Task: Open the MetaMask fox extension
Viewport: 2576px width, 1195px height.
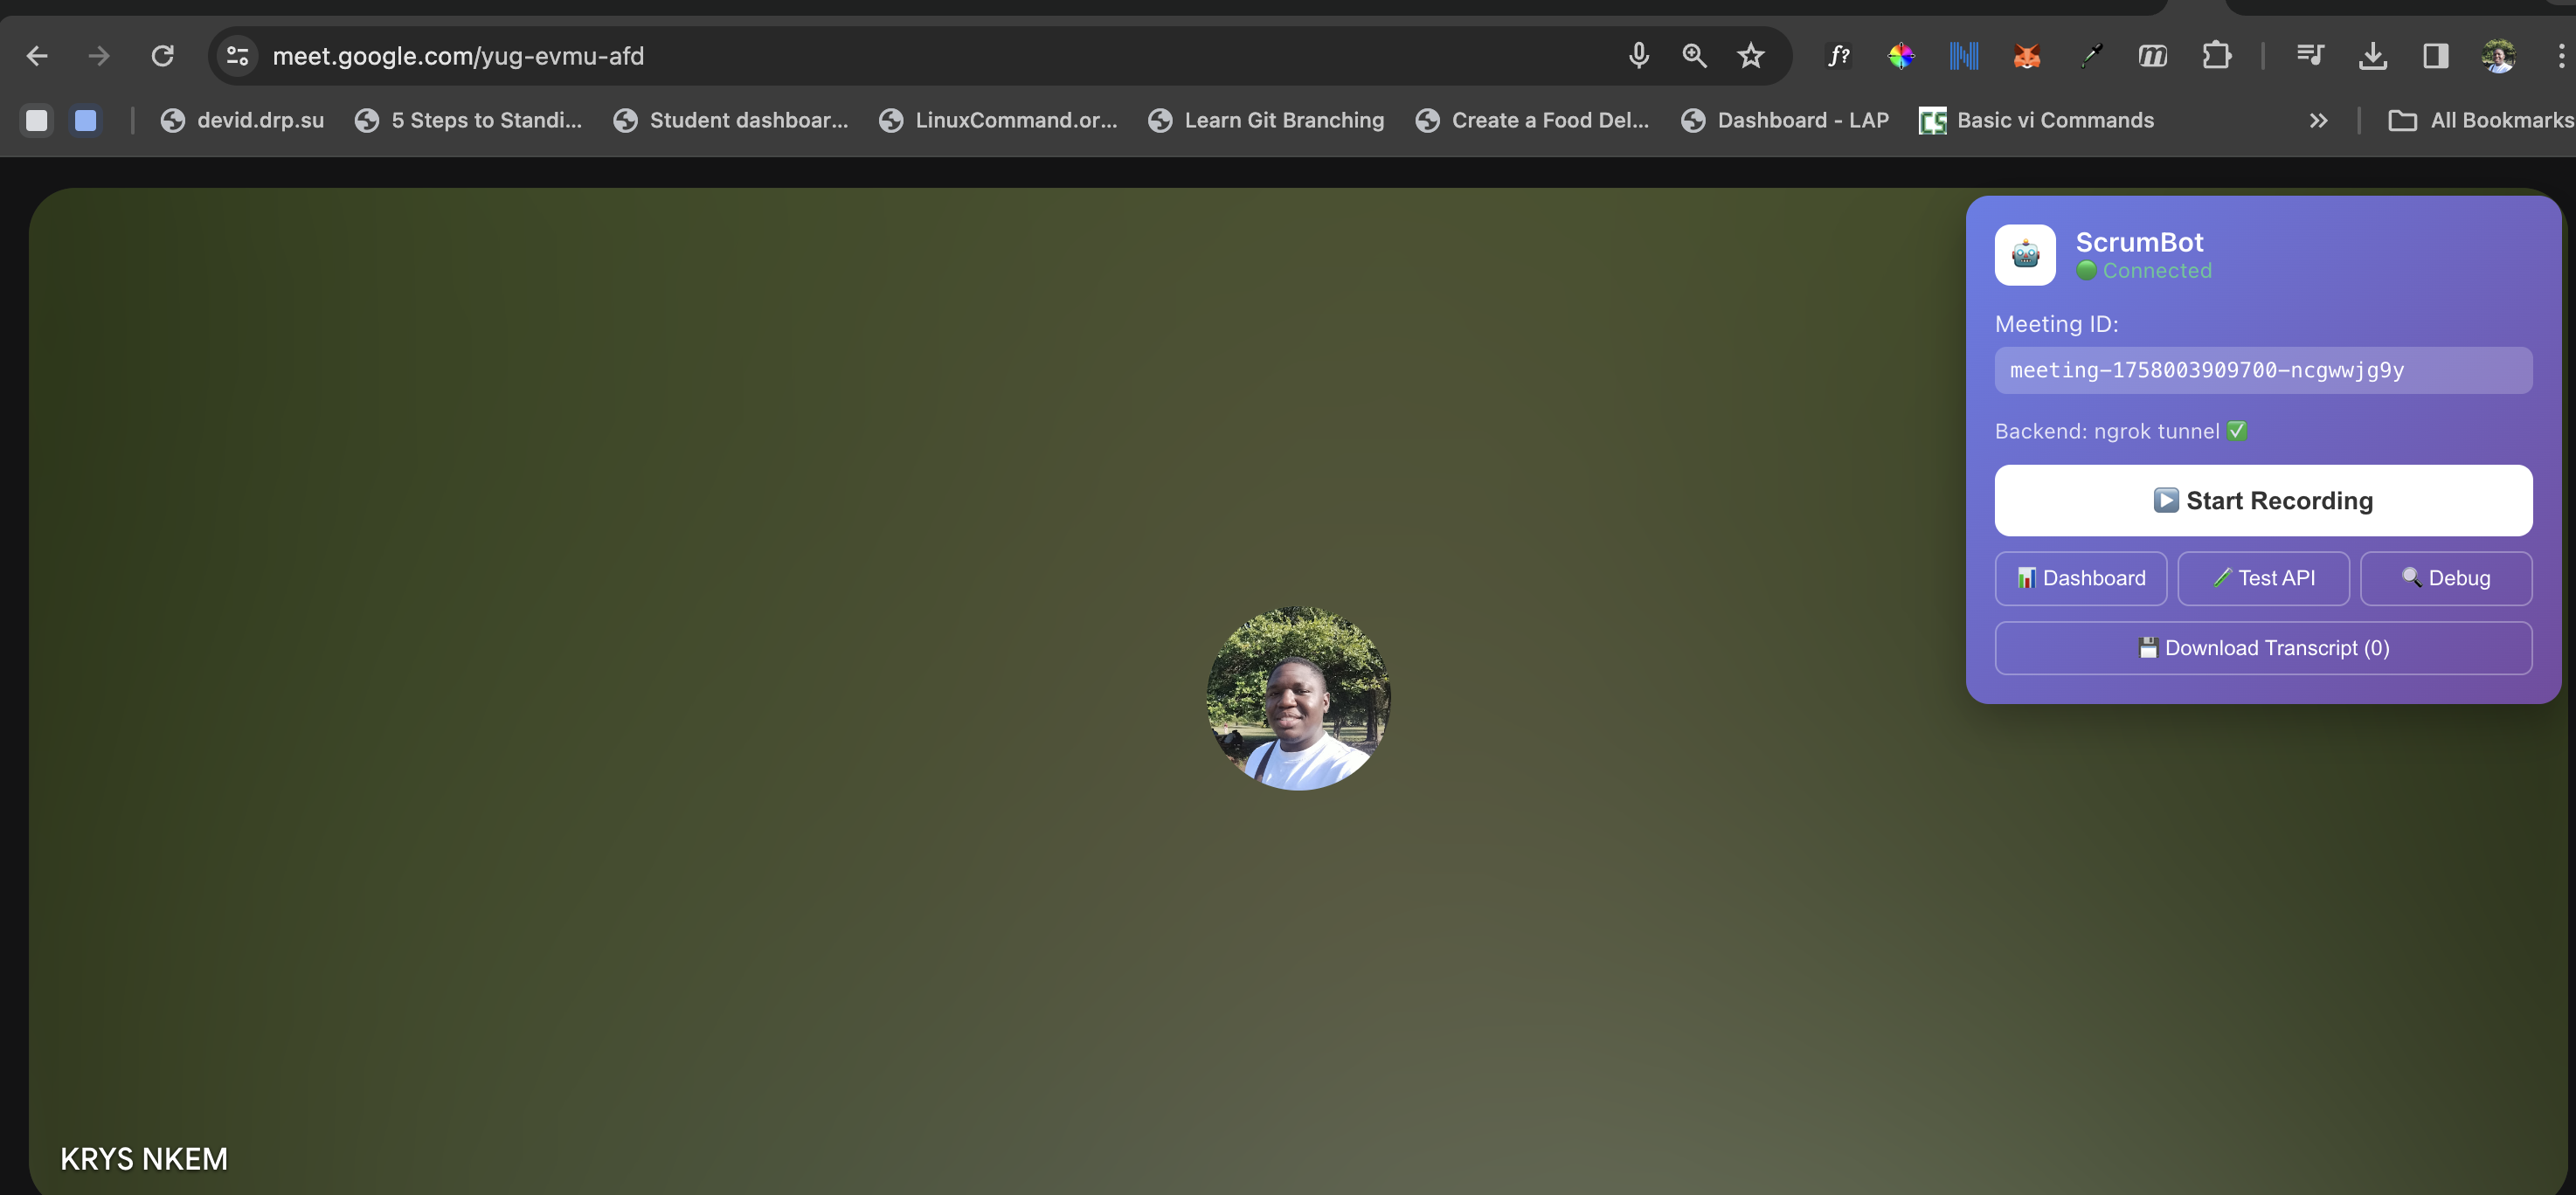Action: coord(2026,56)
